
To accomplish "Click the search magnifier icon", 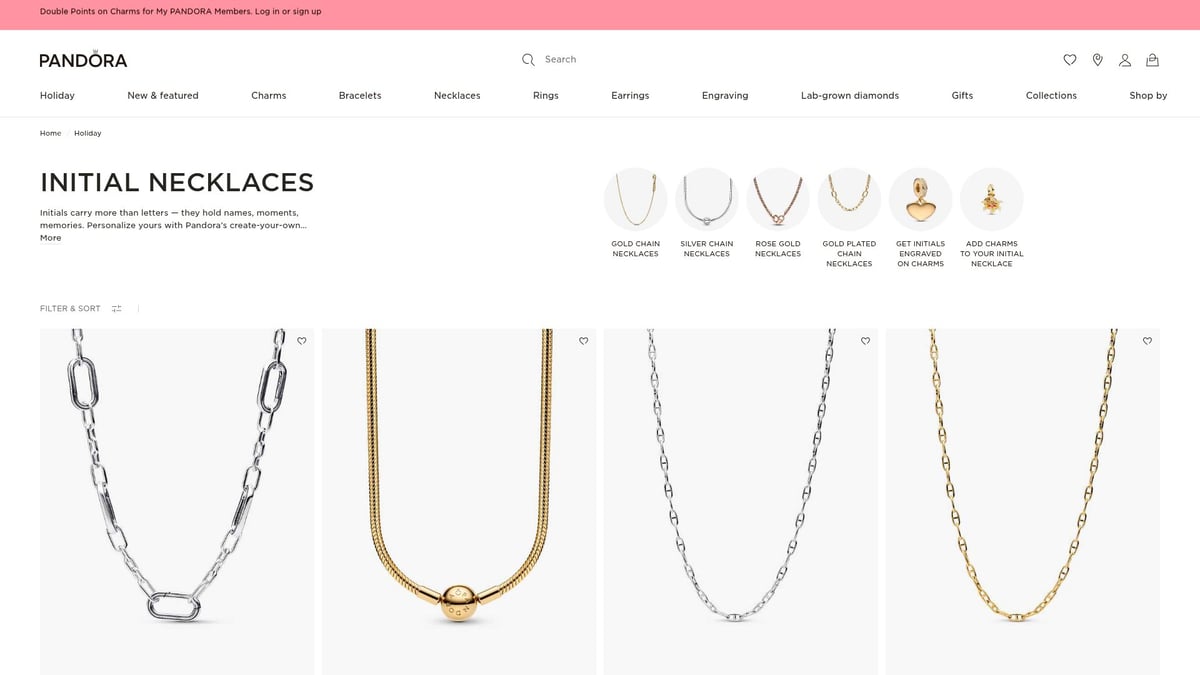I will [x=528, y=60].
